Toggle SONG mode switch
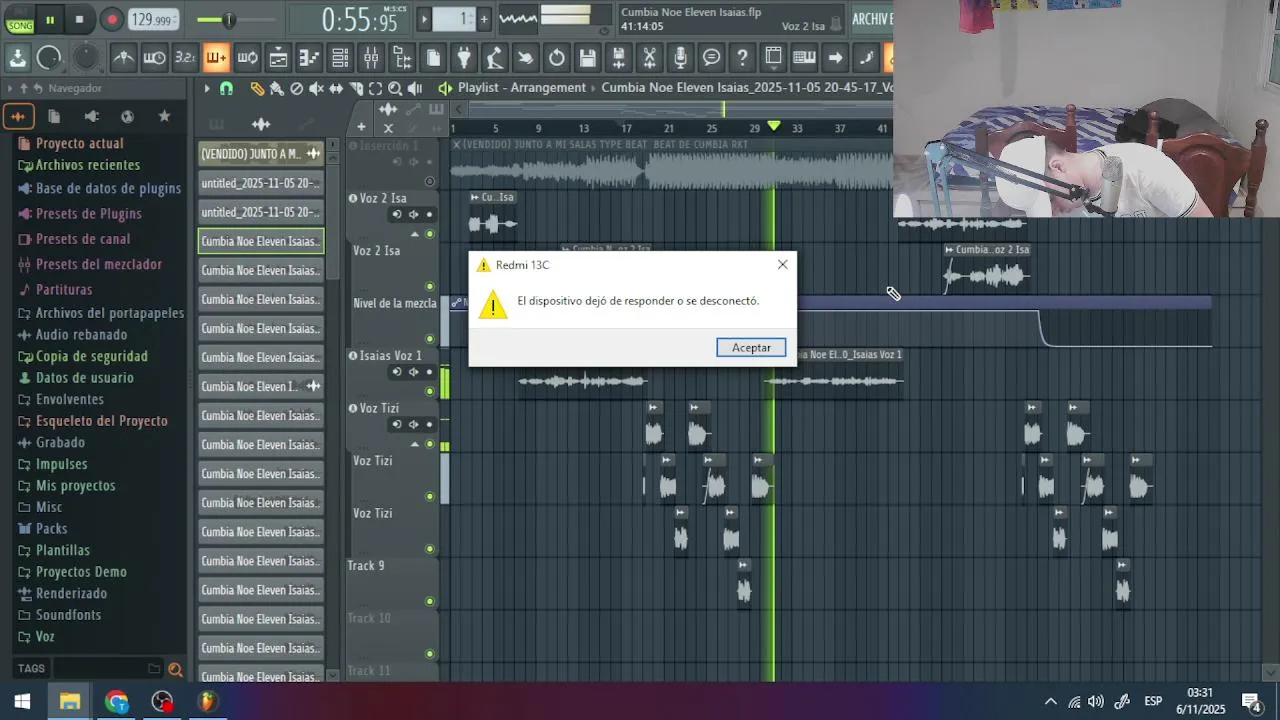Viewport: 1280px width, 720px height. (x=19, y=19)
